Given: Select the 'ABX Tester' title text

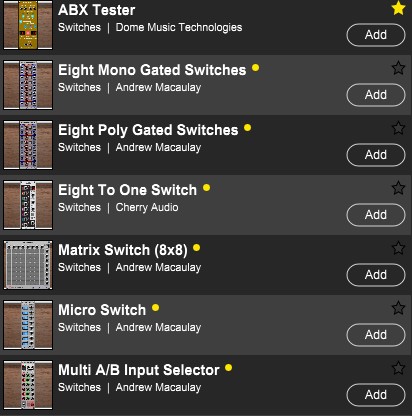Looking at the screenshot, I should 97,10.
